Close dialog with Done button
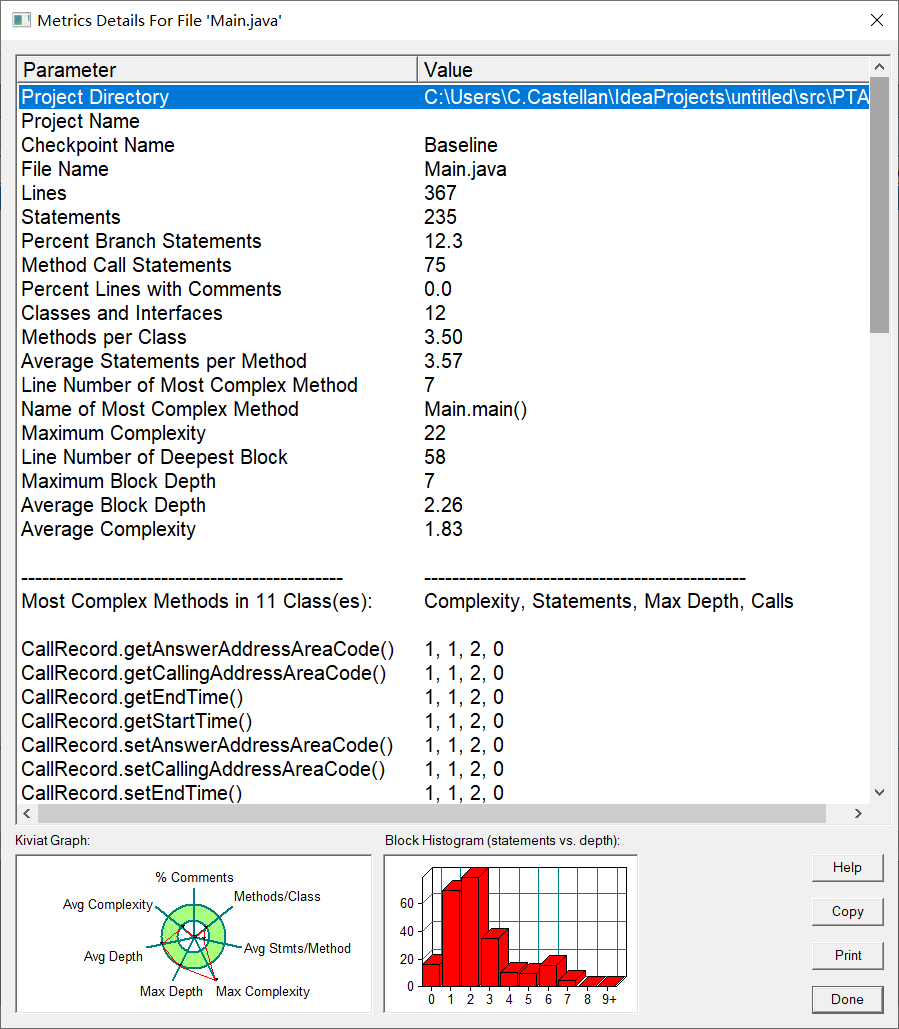This screenshot has height=1029, width=899. click(847, 999)
